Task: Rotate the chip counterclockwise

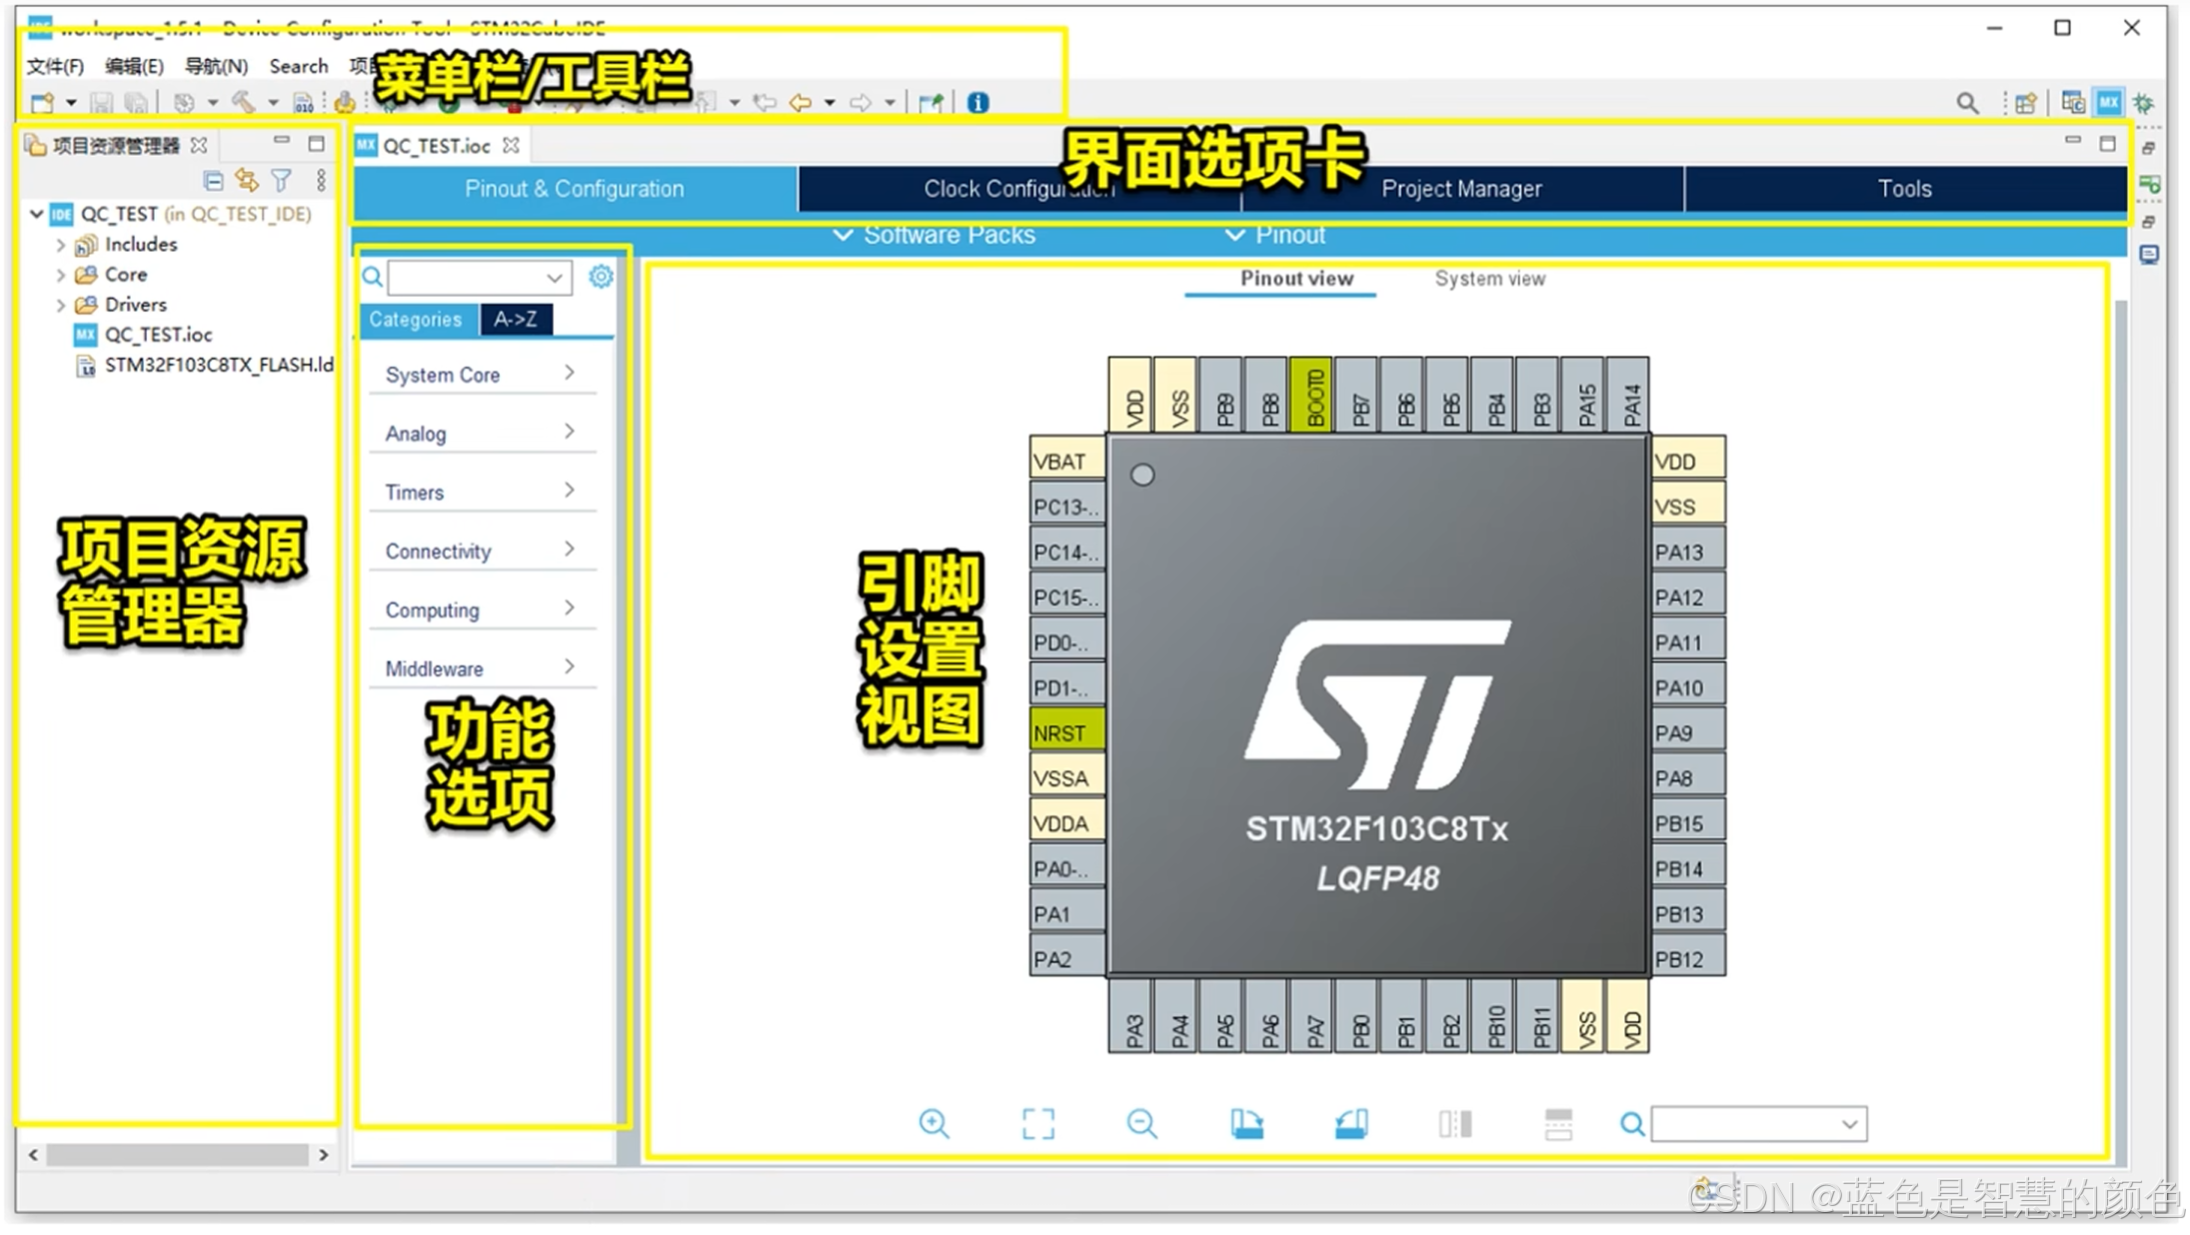Action: pos(1351,1123)
